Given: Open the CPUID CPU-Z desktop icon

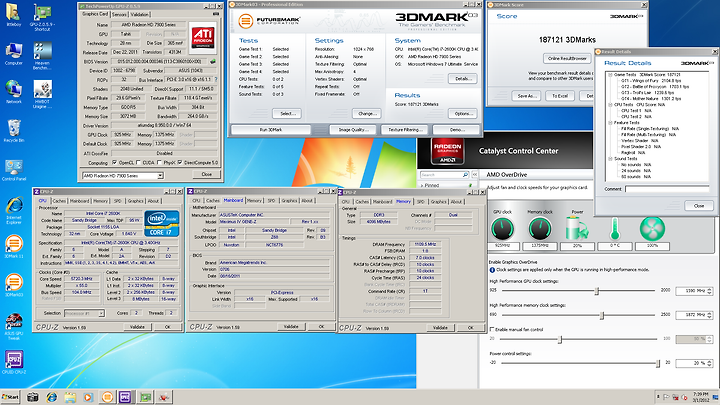Looking at the screenshot, I should [x=14, y=362].
